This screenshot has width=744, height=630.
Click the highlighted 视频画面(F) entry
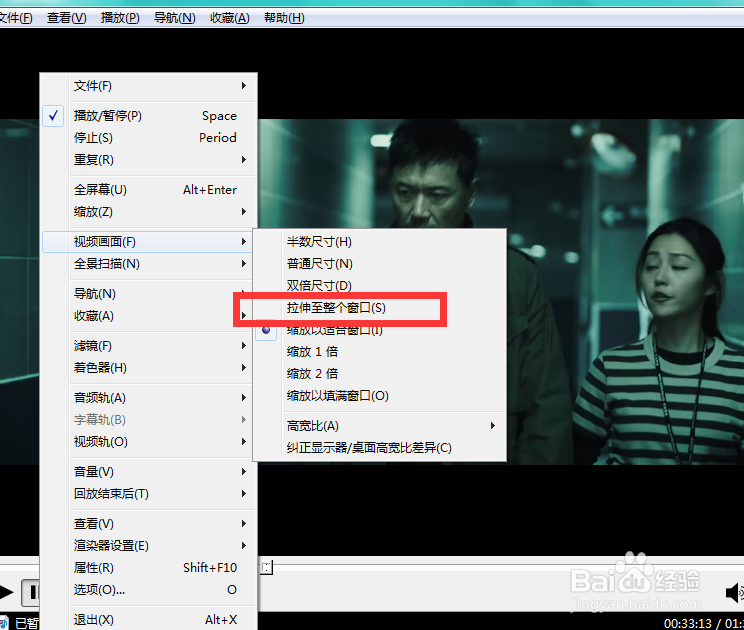(148, 242)
